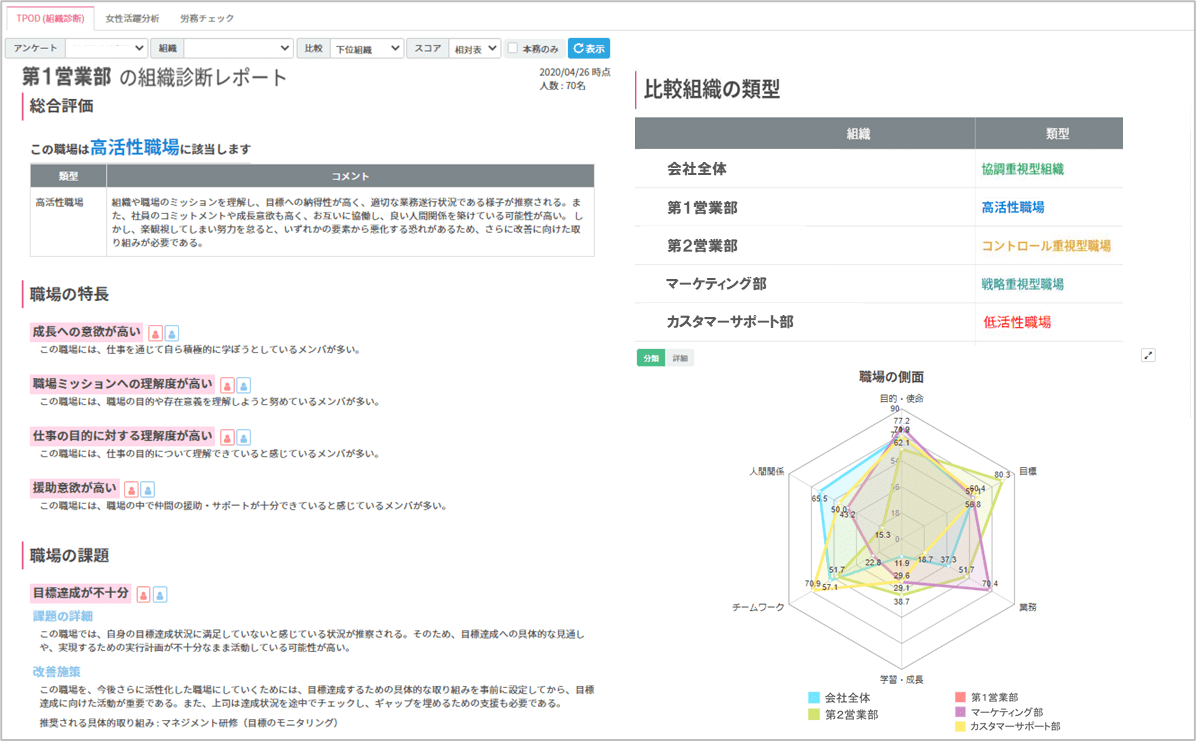Click the 課題の詳細 subheading

(63, 616)
